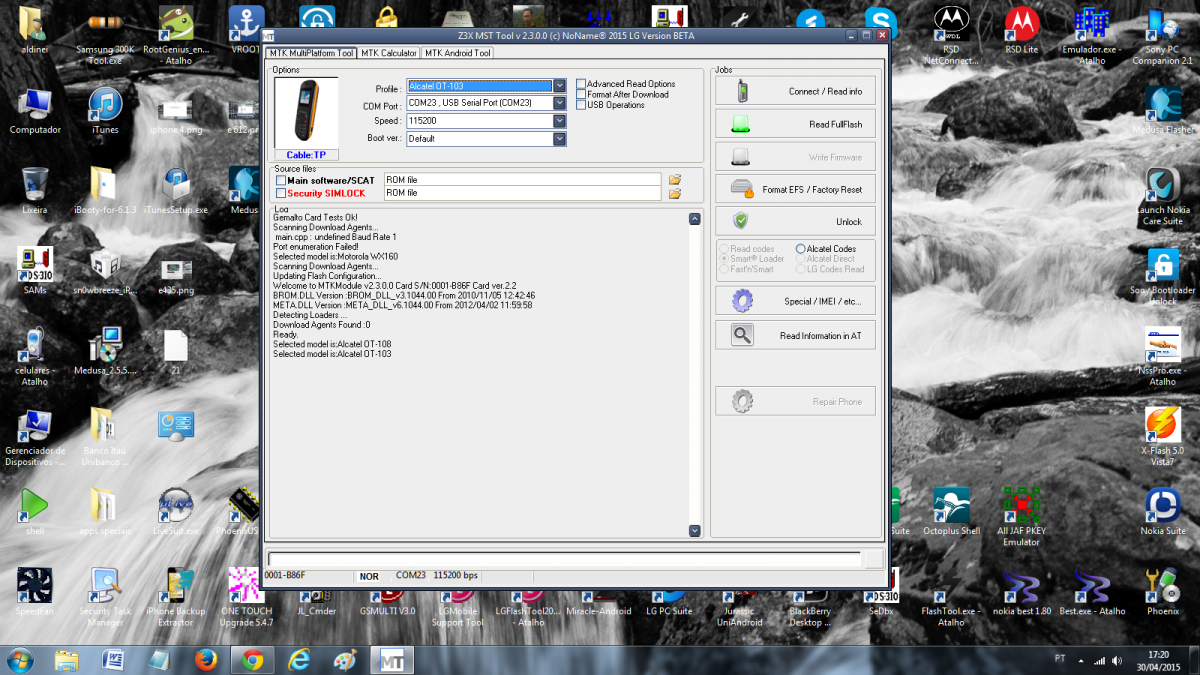
Task: Click the log scroll up arrow
Action: (695, 219)
